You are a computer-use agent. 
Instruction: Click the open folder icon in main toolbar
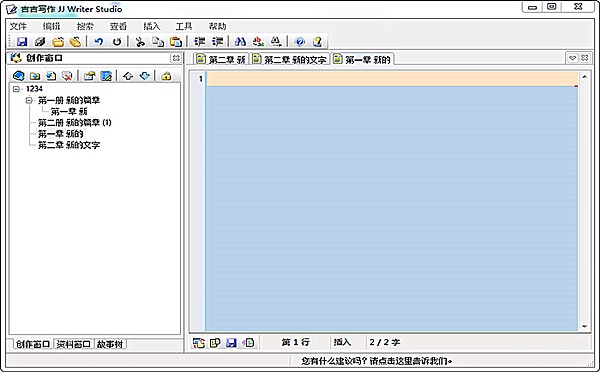point(58,41)
